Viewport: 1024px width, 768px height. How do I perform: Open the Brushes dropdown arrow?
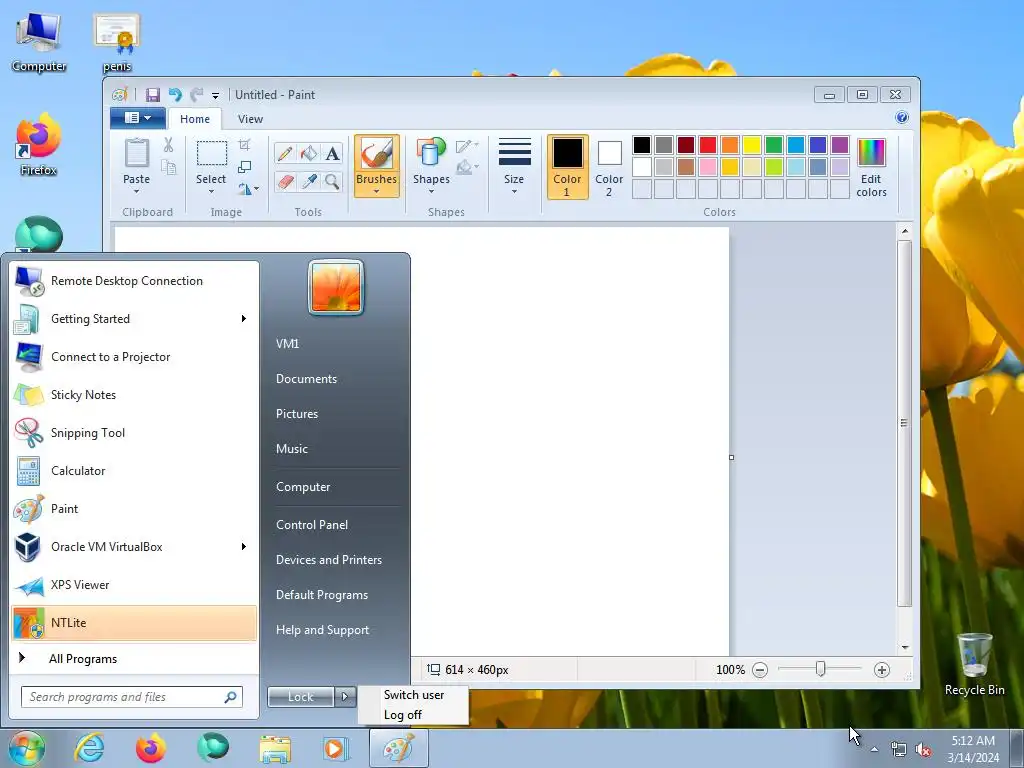coord(377,191)
